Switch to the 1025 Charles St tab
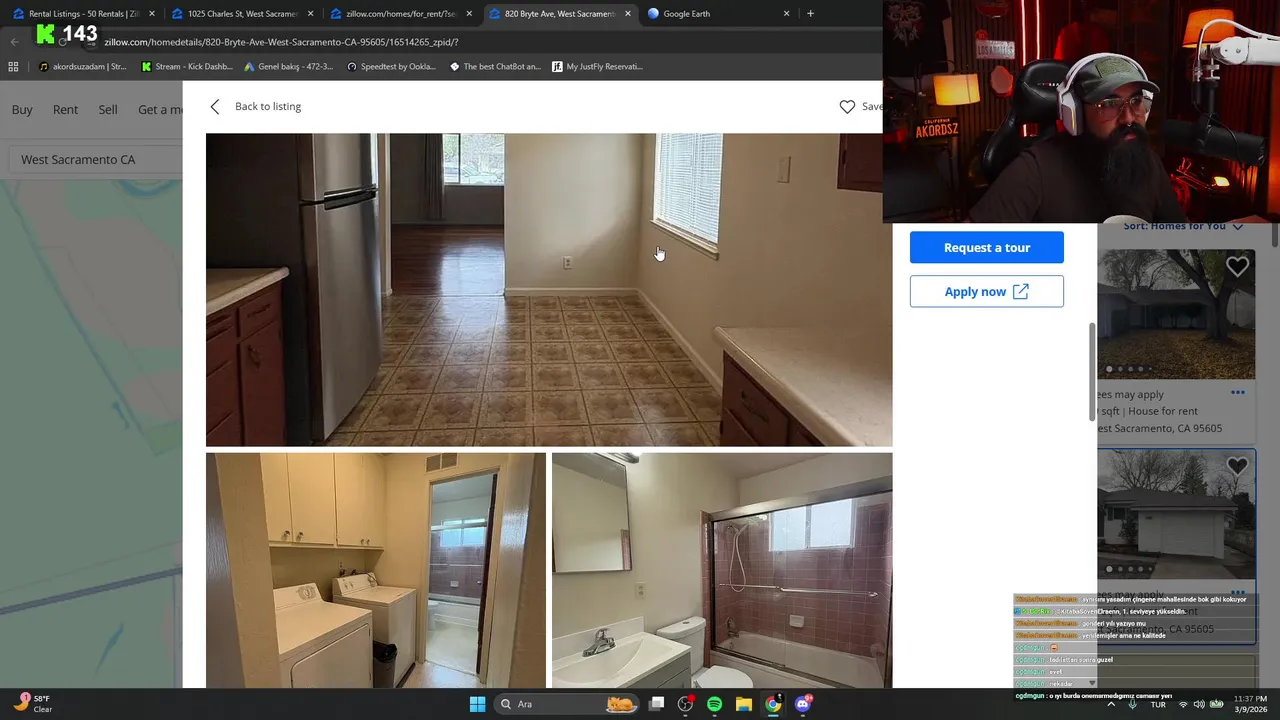Image resolution: width=1280 pixels, height=720 pixels. pyautogui.click(x=242, y=14)
